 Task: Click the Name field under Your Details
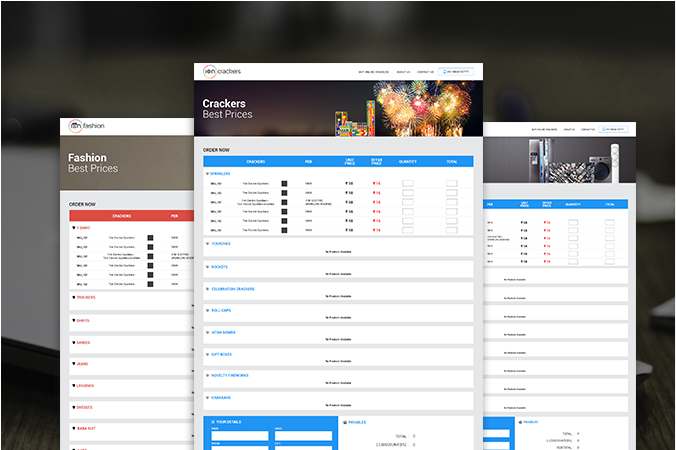click(x=240, y=436)
